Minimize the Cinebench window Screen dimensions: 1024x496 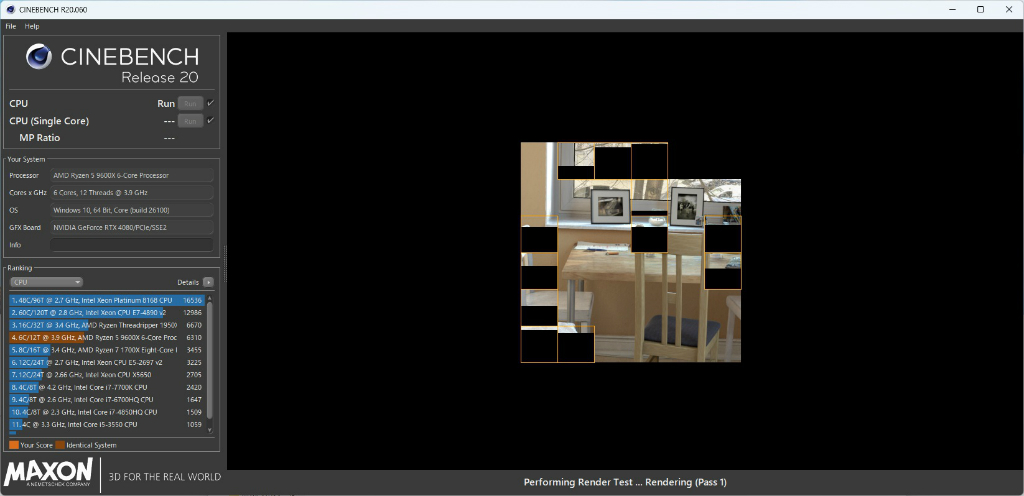(952, 9)
